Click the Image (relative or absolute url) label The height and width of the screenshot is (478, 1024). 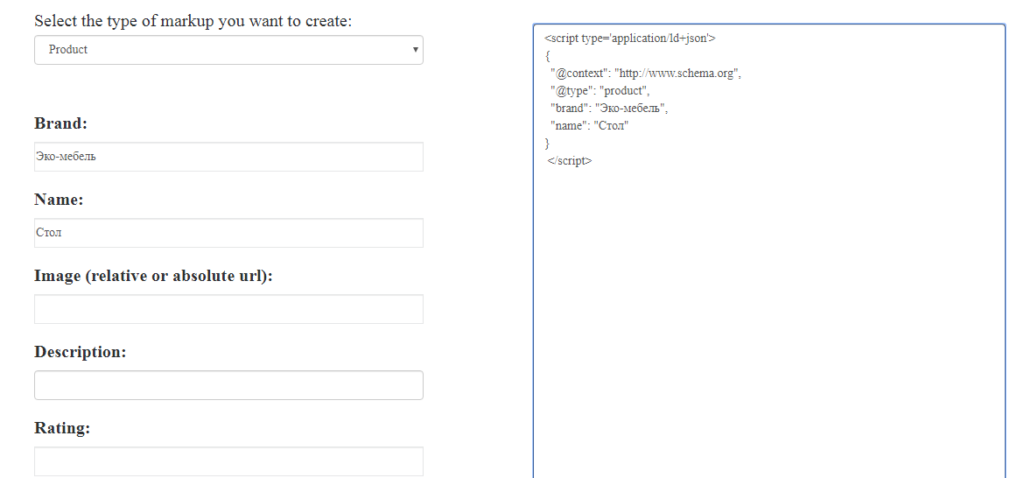coord(153,276)
